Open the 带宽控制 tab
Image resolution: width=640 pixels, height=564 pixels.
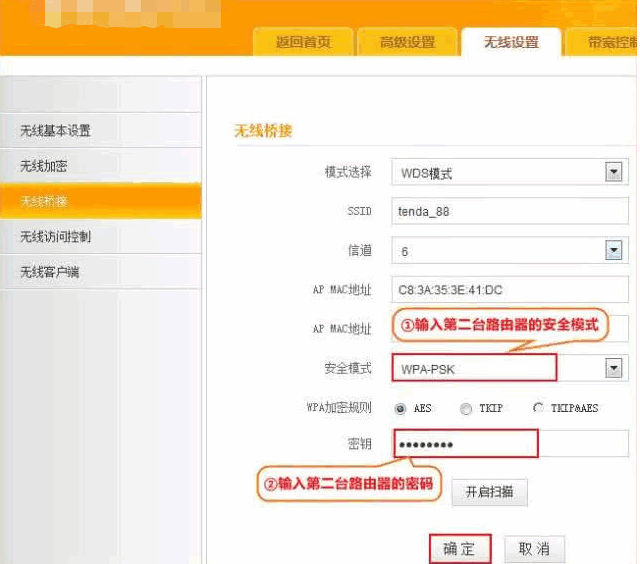point(605,42)
